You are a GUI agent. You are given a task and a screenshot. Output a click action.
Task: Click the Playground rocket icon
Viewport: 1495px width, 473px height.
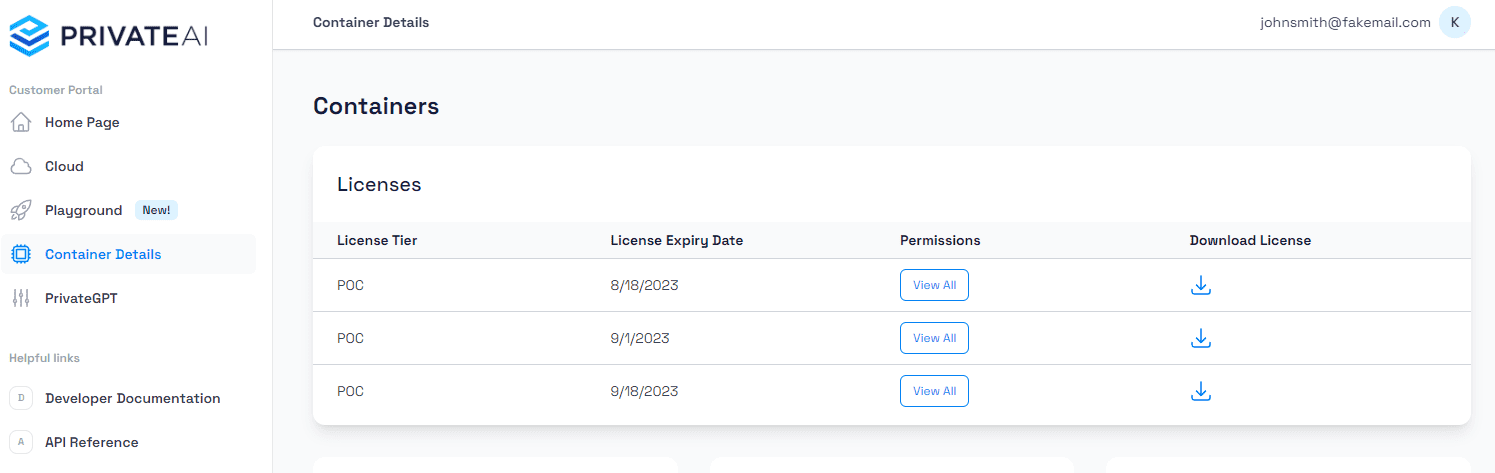21,210
